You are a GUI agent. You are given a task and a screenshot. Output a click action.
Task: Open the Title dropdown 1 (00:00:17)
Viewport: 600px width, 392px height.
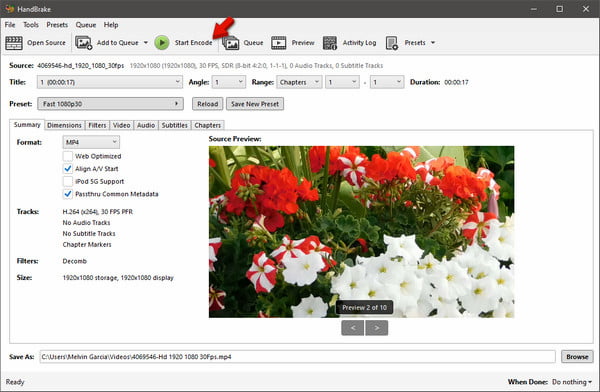click(x=110, y=82)
